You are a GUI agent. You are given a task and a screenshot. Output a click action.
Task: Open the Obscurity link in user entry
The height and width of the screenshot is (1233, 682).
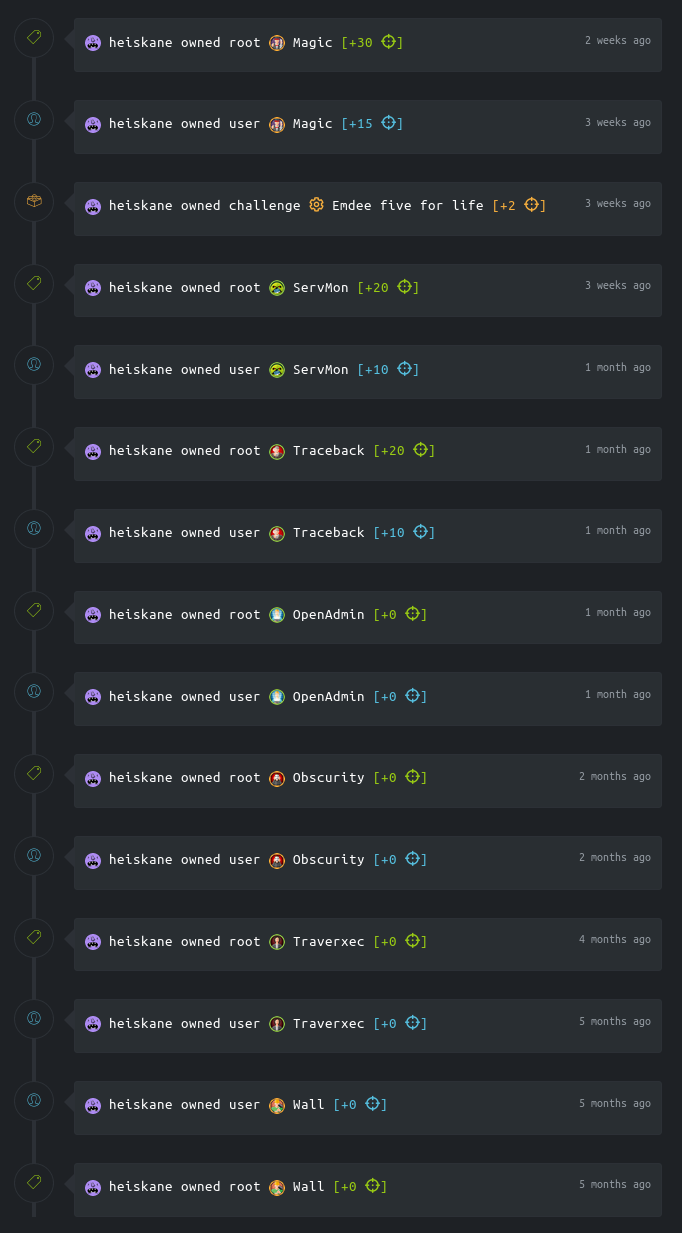[329, 860]
